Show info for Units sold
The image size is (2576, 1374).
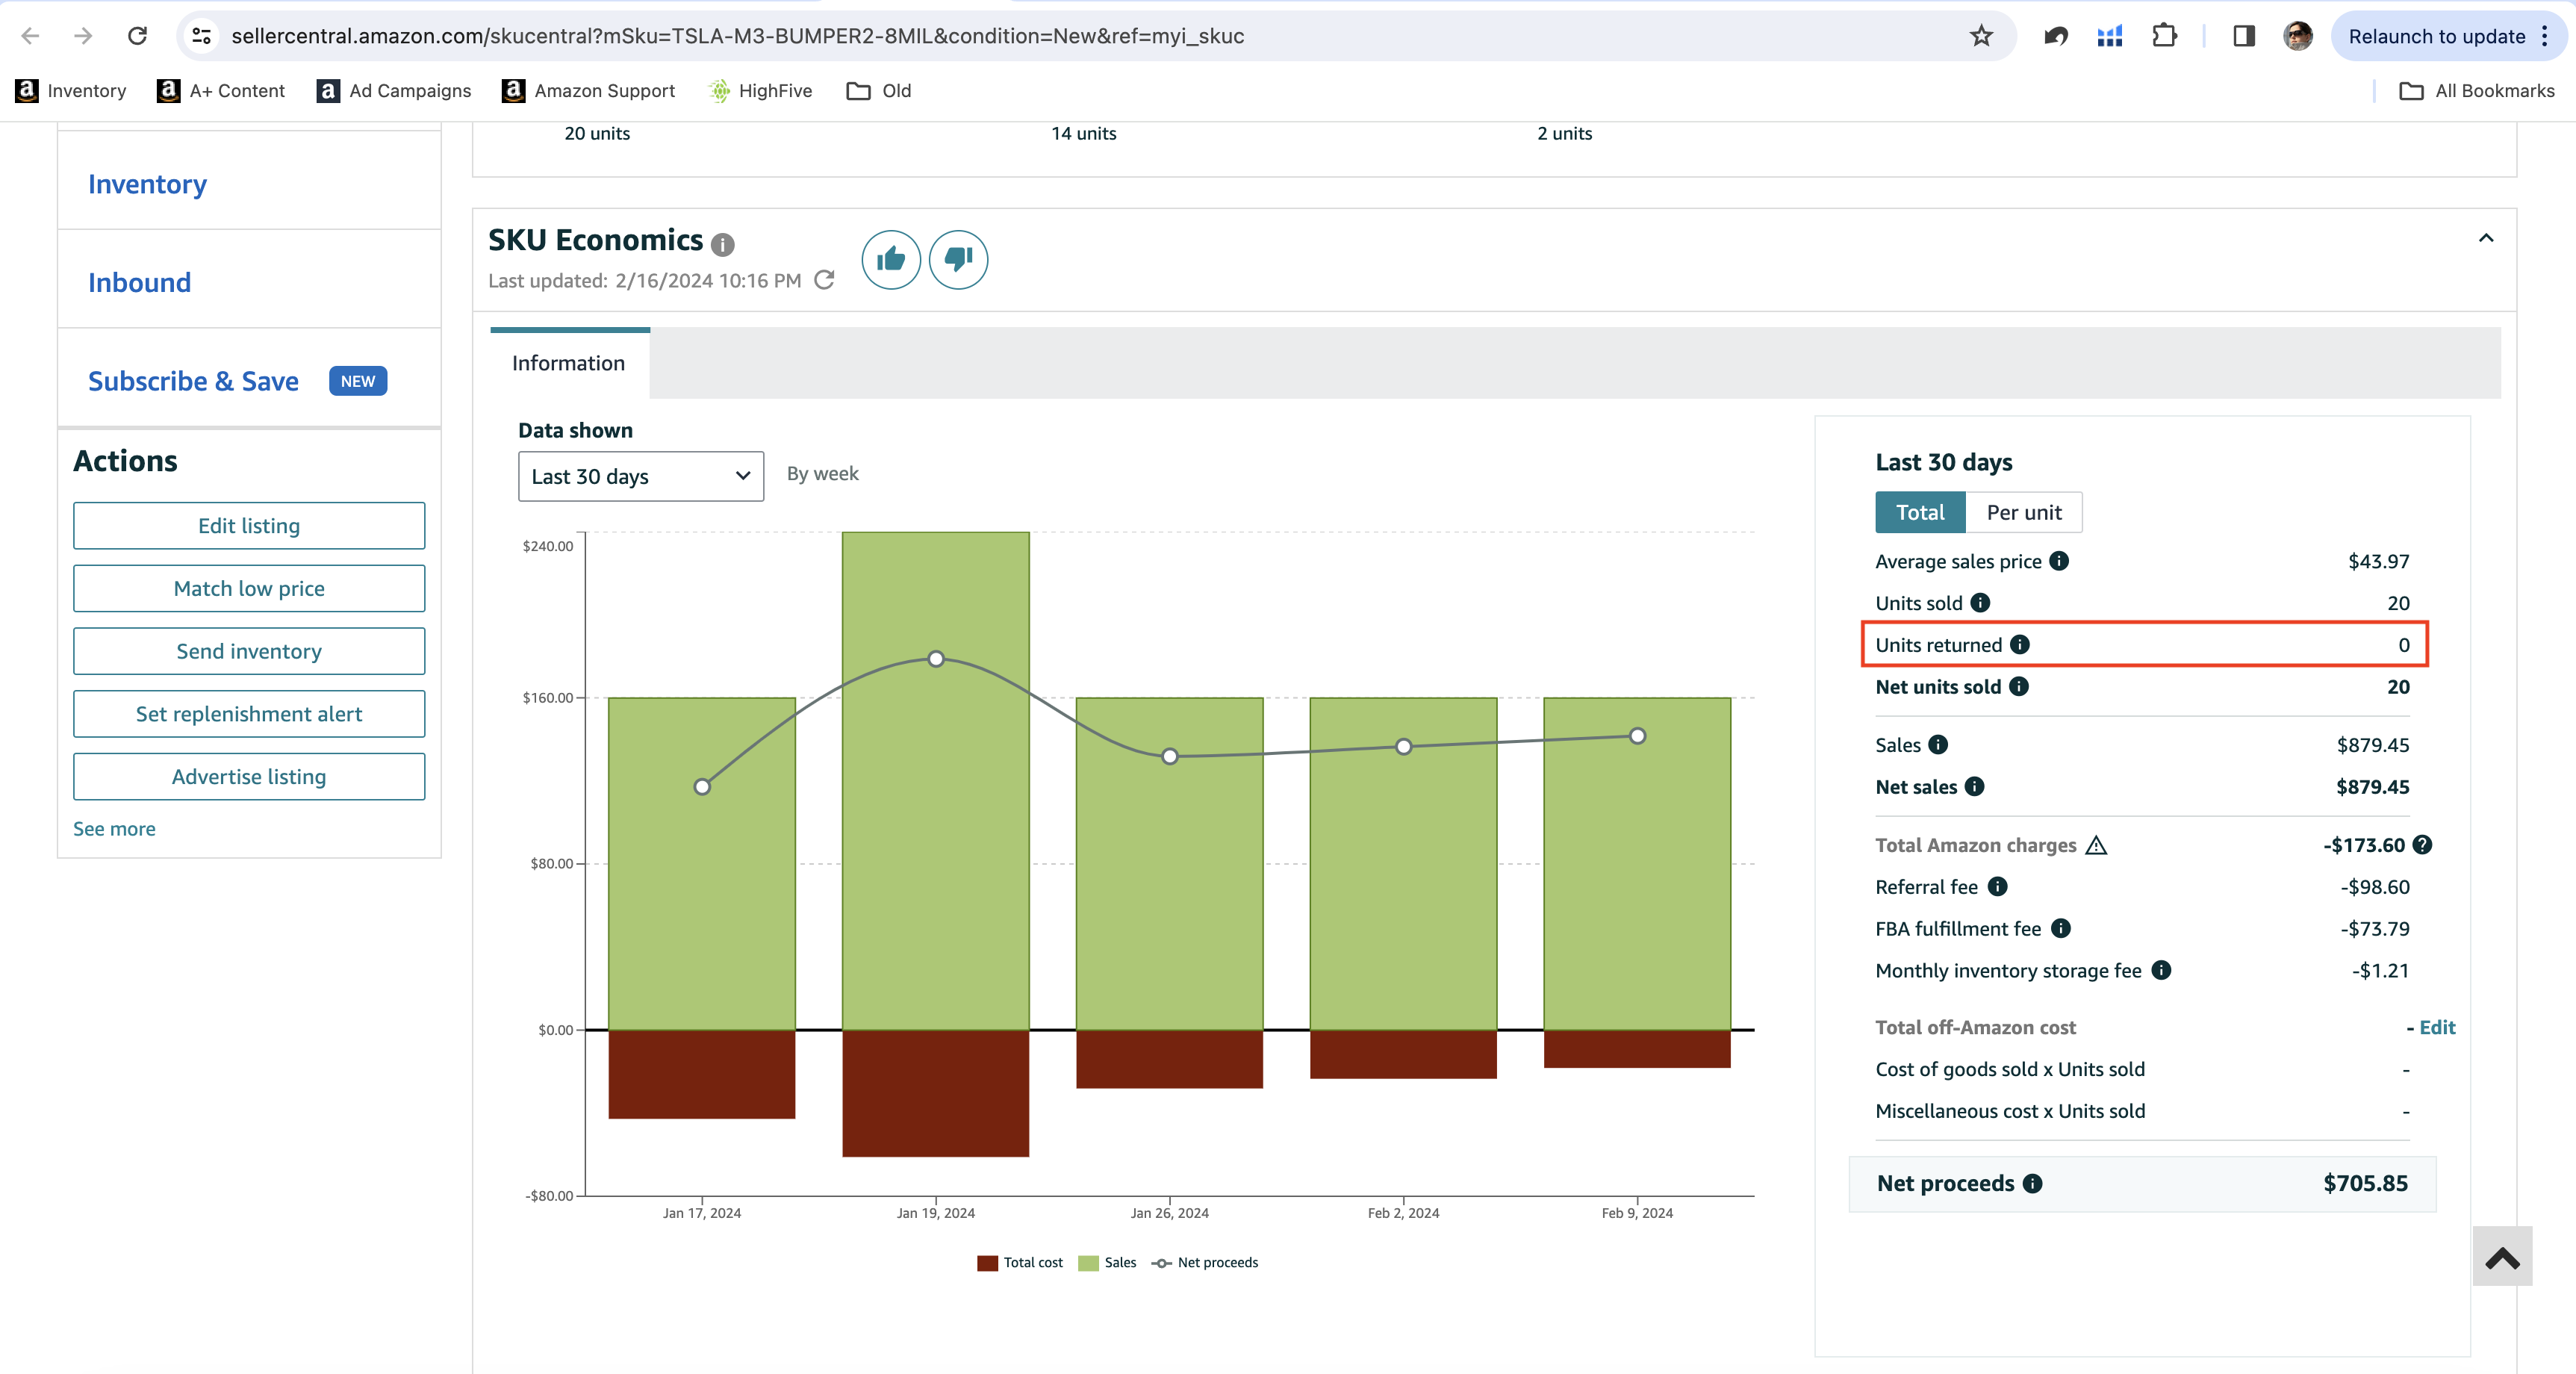point(1979,602)
